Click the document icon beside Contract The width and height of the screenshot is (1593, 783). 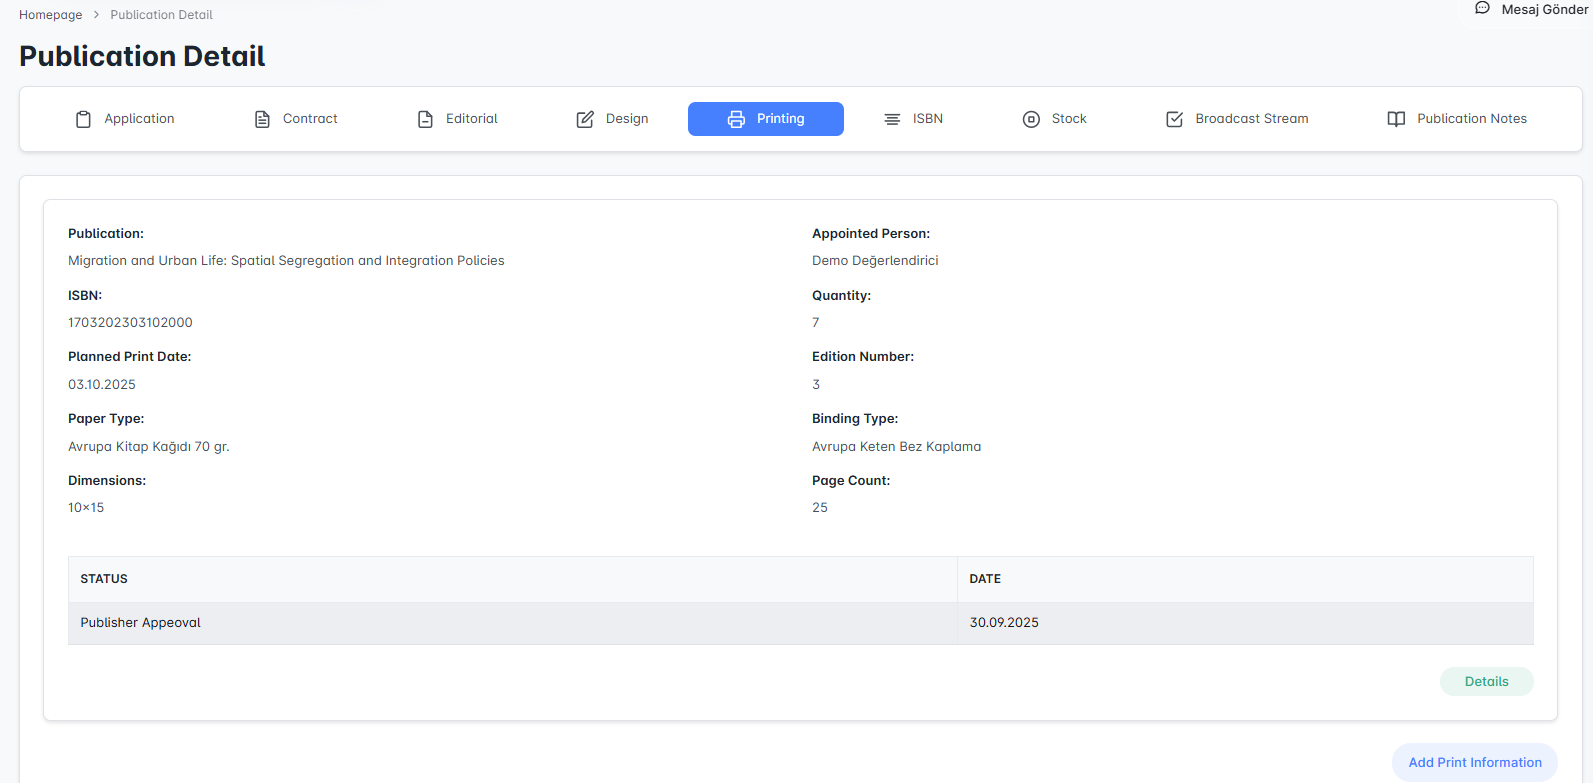coord(262,119)
